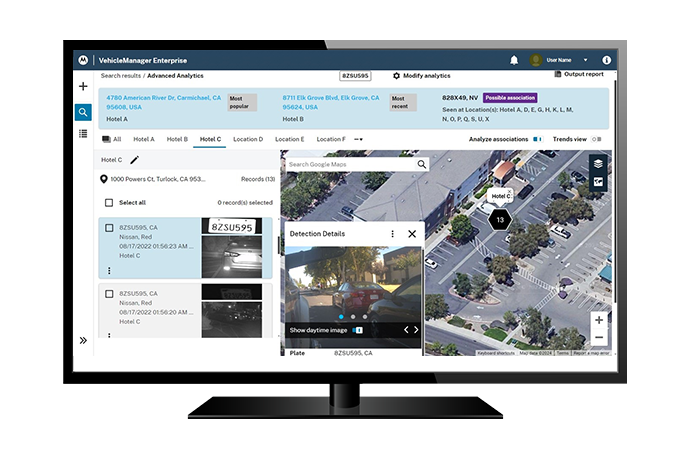Edit the Hotel C name with pencil

pos(134,159)
